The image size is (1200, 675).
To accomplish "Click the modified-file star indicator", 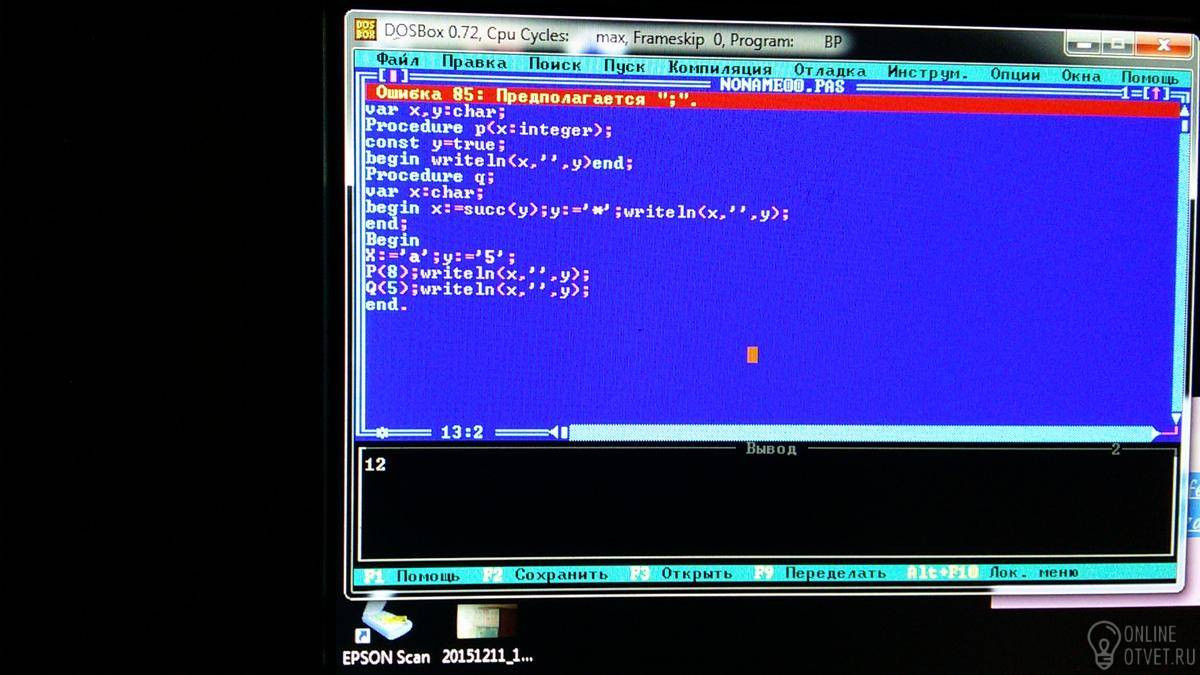I will pyautogui.click(x=381, y=432).
